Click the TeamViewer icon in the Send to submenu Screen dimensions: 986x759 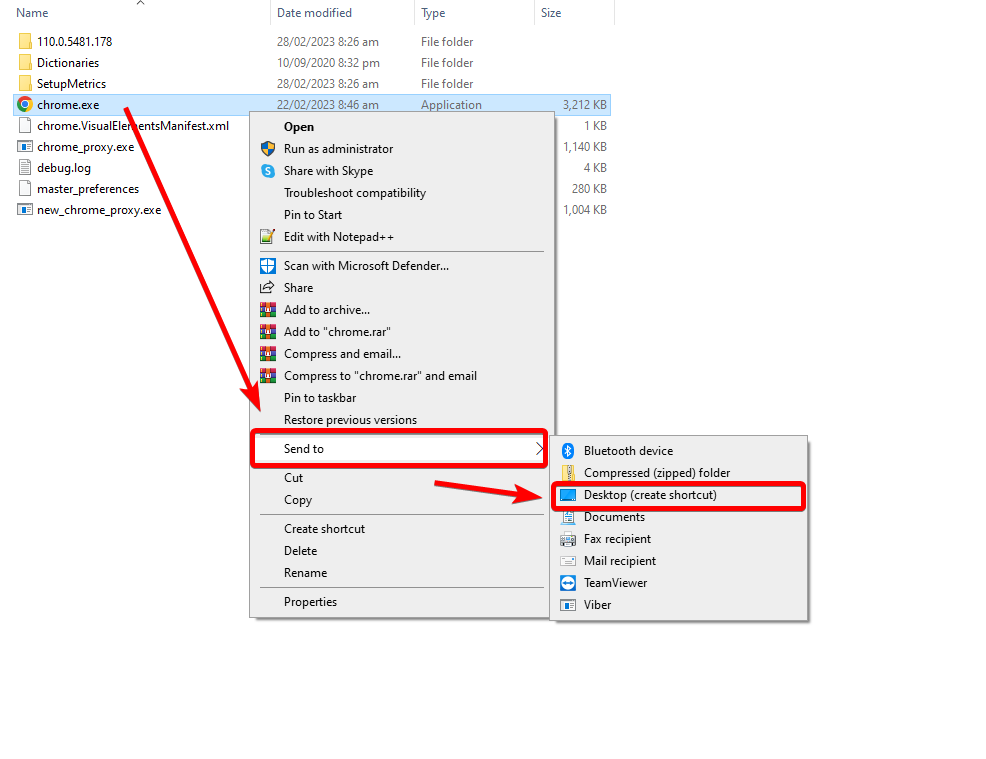click(567, 582)
